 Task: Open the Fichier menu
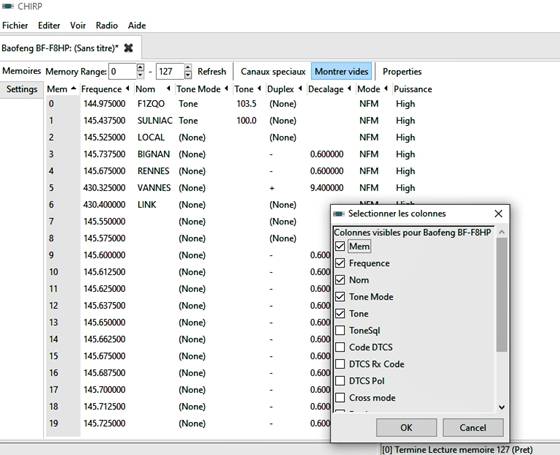(15, 25)
